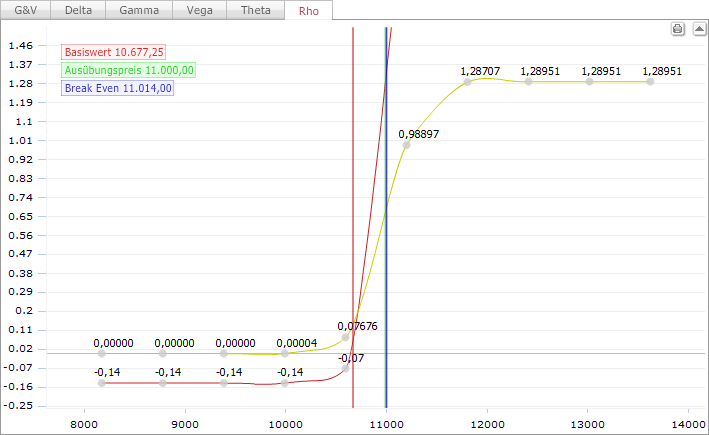This screenshot has width=709, height=435.
Task: Click the yellow curve point labeled 0,00004
Action: click(285, 353)
